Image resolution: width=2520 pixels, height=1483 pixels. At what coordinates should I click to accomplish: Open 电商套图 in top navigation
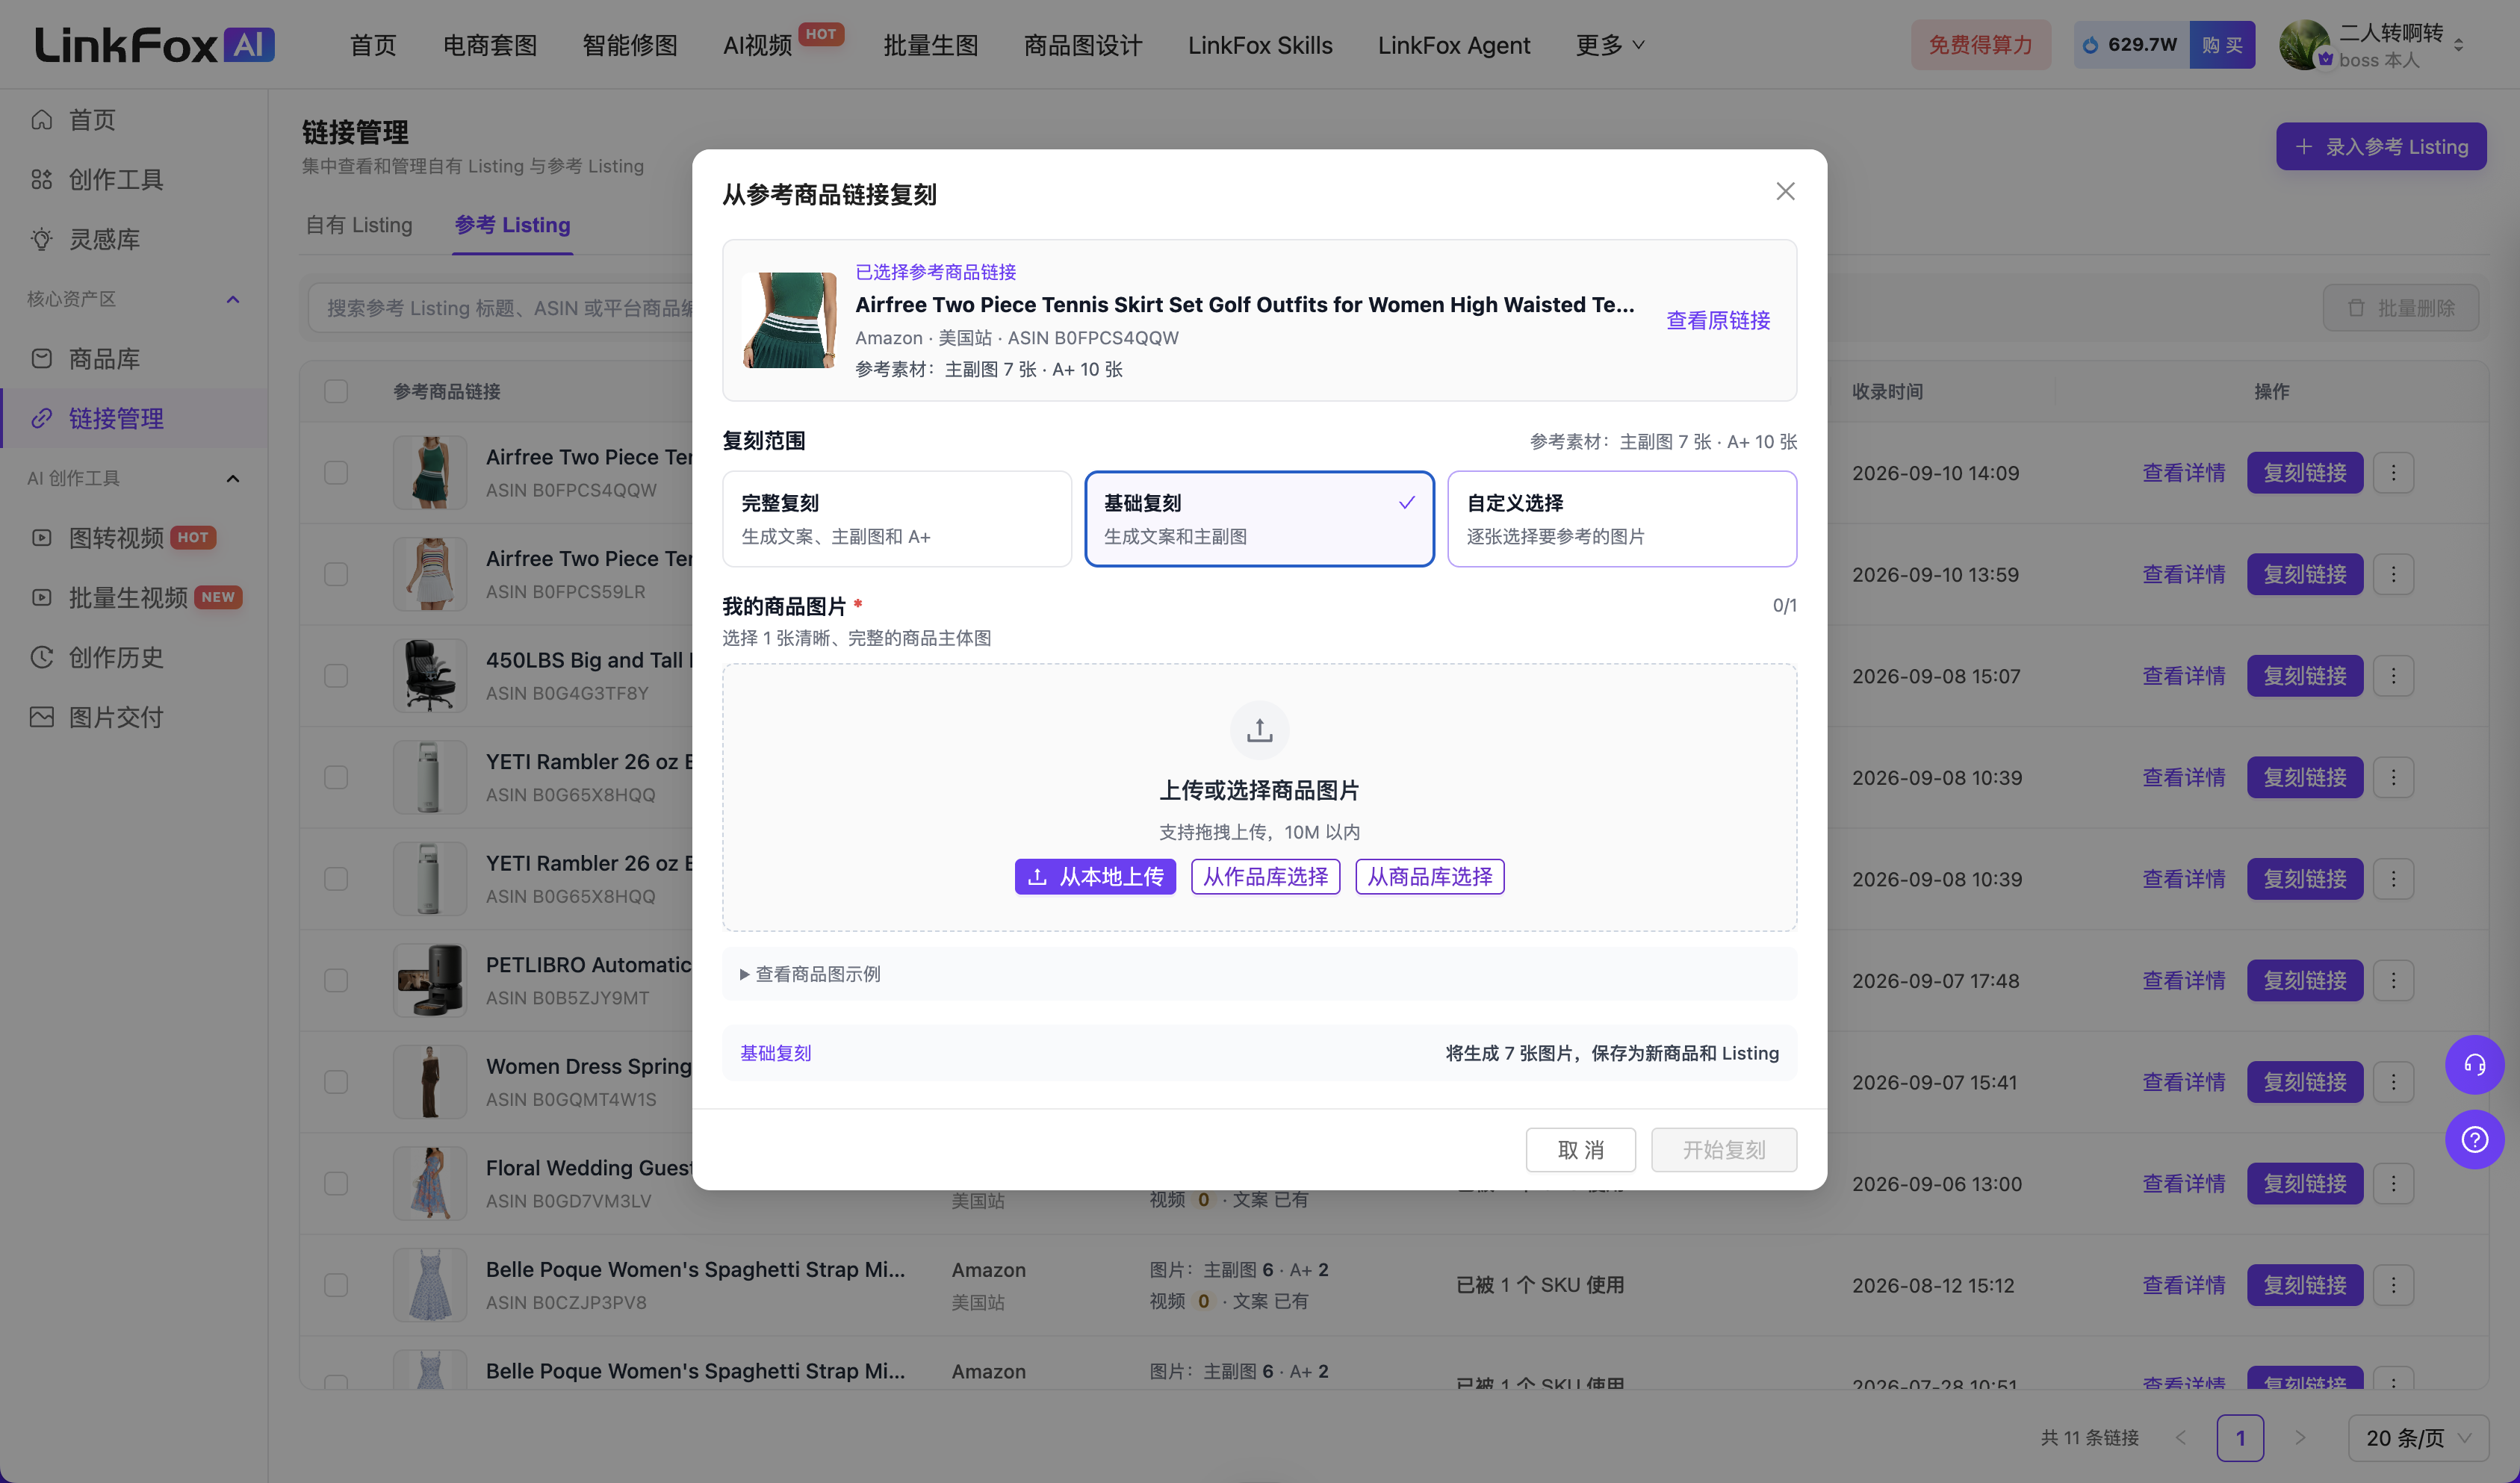[490, 45]
